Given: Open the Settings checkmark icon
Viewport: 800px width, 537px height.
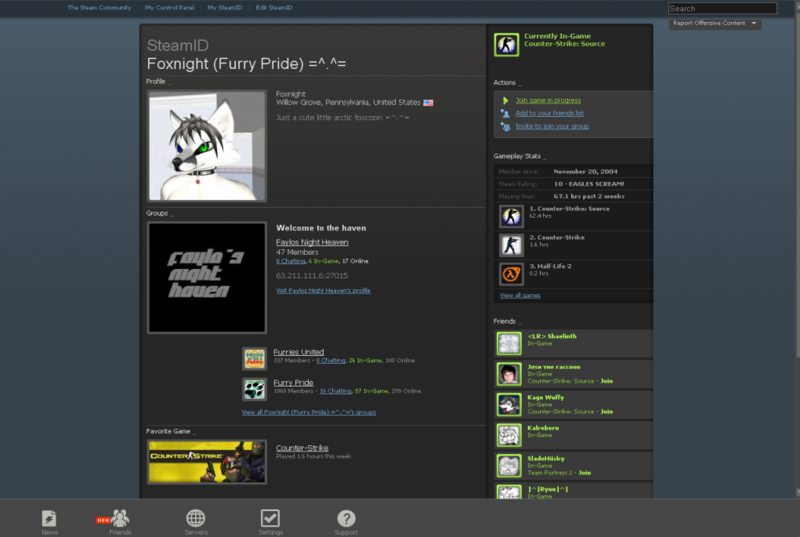Looking at the screenshot, I should (x=270, y=518).
